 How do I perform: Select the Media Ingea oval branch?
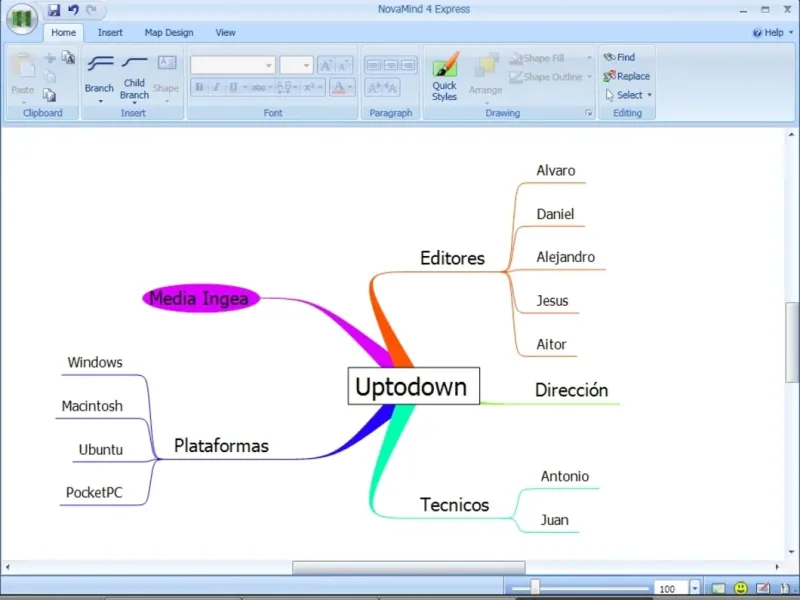tap(201, 298)
